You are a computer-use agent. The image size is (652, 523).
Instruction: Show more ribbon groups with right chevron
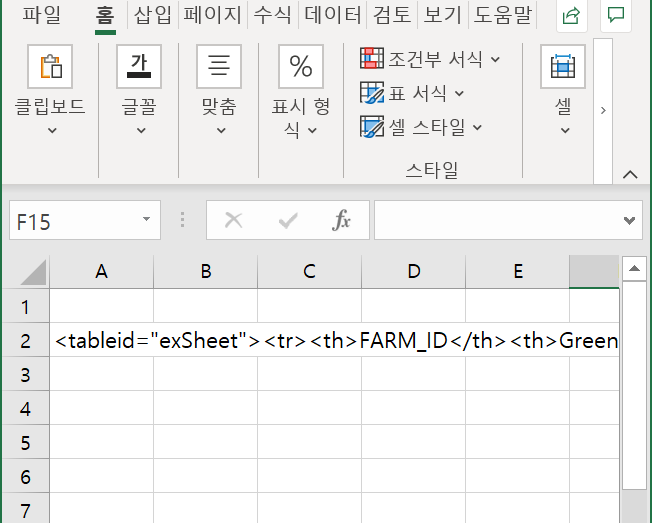pyautogui.click(x=603, y=111)
